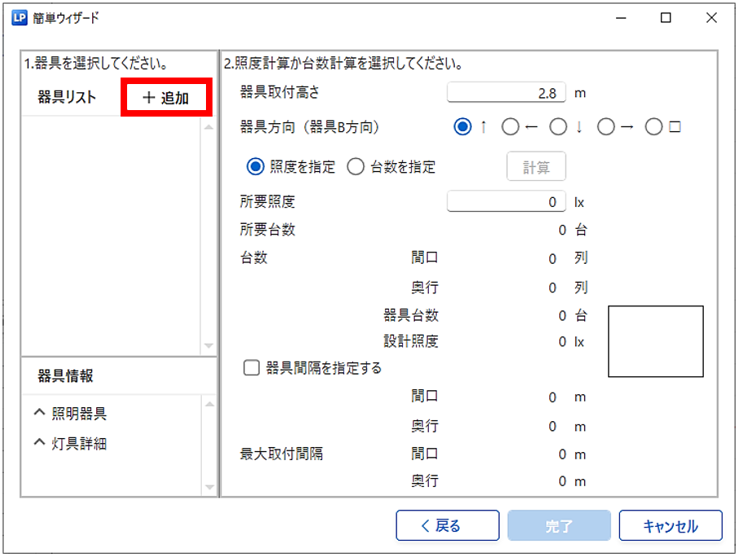Click the 器具取付高さ input field
The image size is (741, 559).
506,93
